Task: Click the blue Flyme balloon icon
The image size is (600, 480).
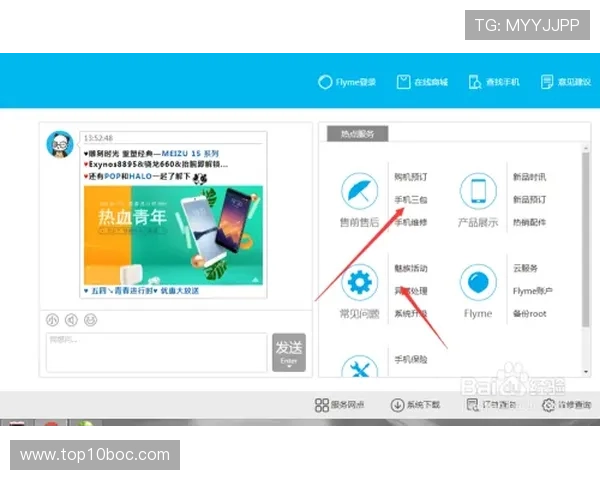Action: tap(478, 283)
